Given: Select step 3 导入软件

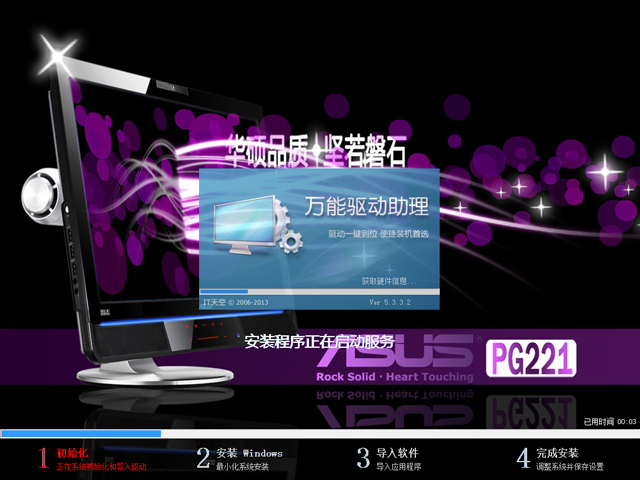Looking at the screenshot, I should point(397,453).
